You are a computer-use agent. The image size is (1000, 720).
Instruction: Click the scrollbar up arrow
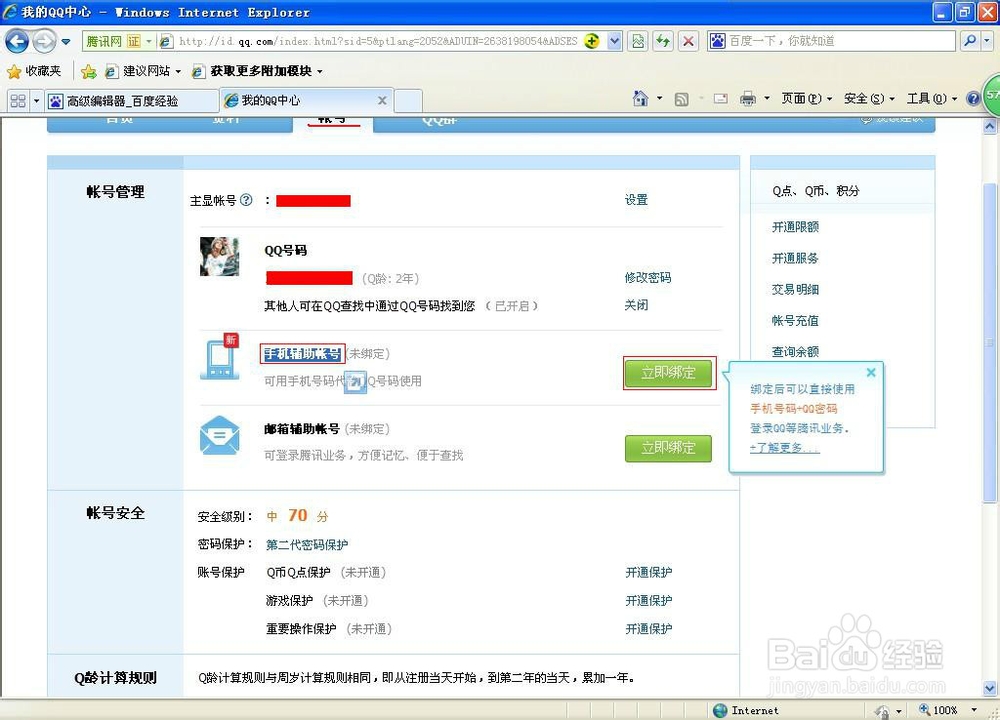pos(990,126)
